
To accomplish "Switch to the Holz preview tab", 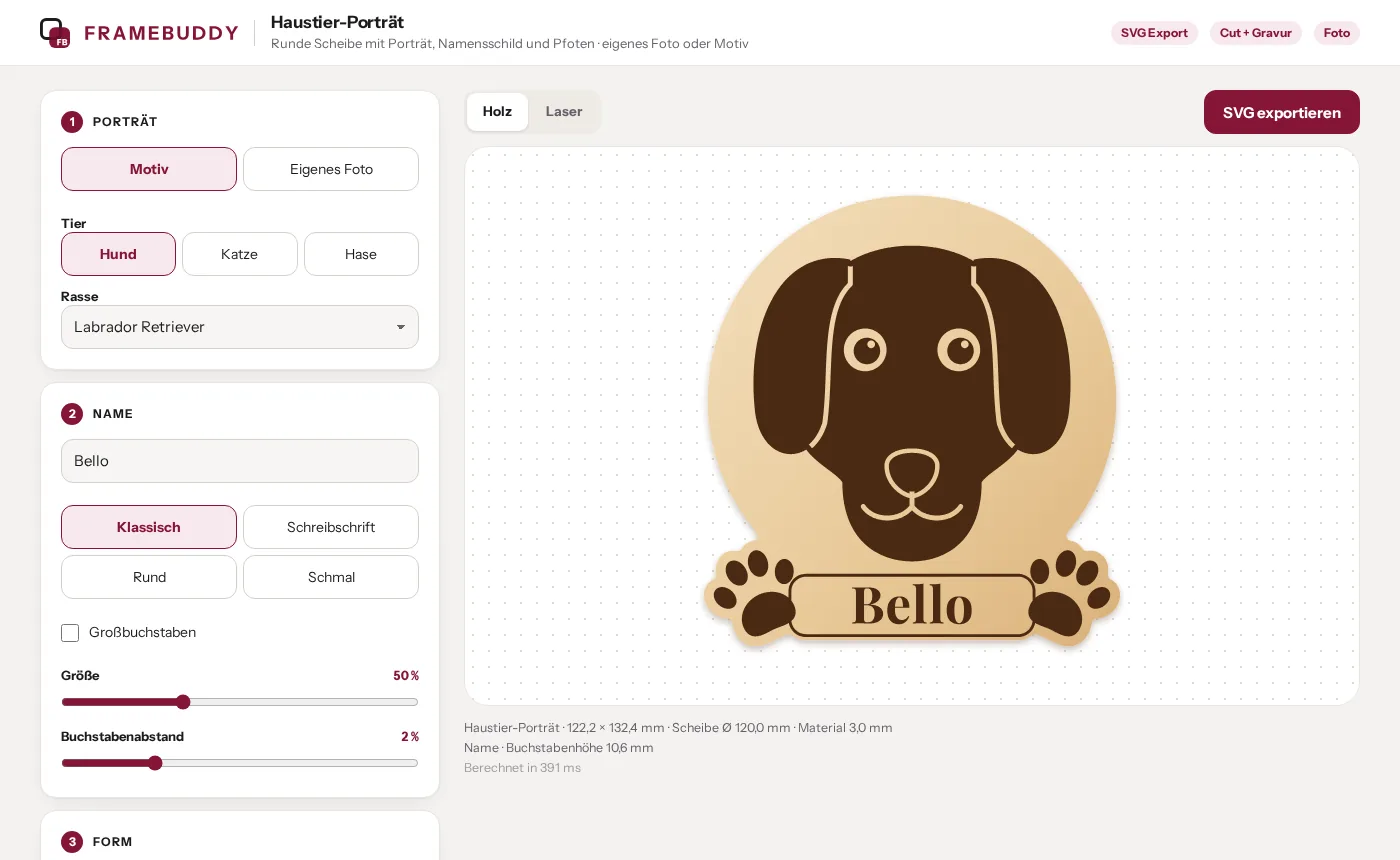I will pyautogui.click(x=497, y=112).
